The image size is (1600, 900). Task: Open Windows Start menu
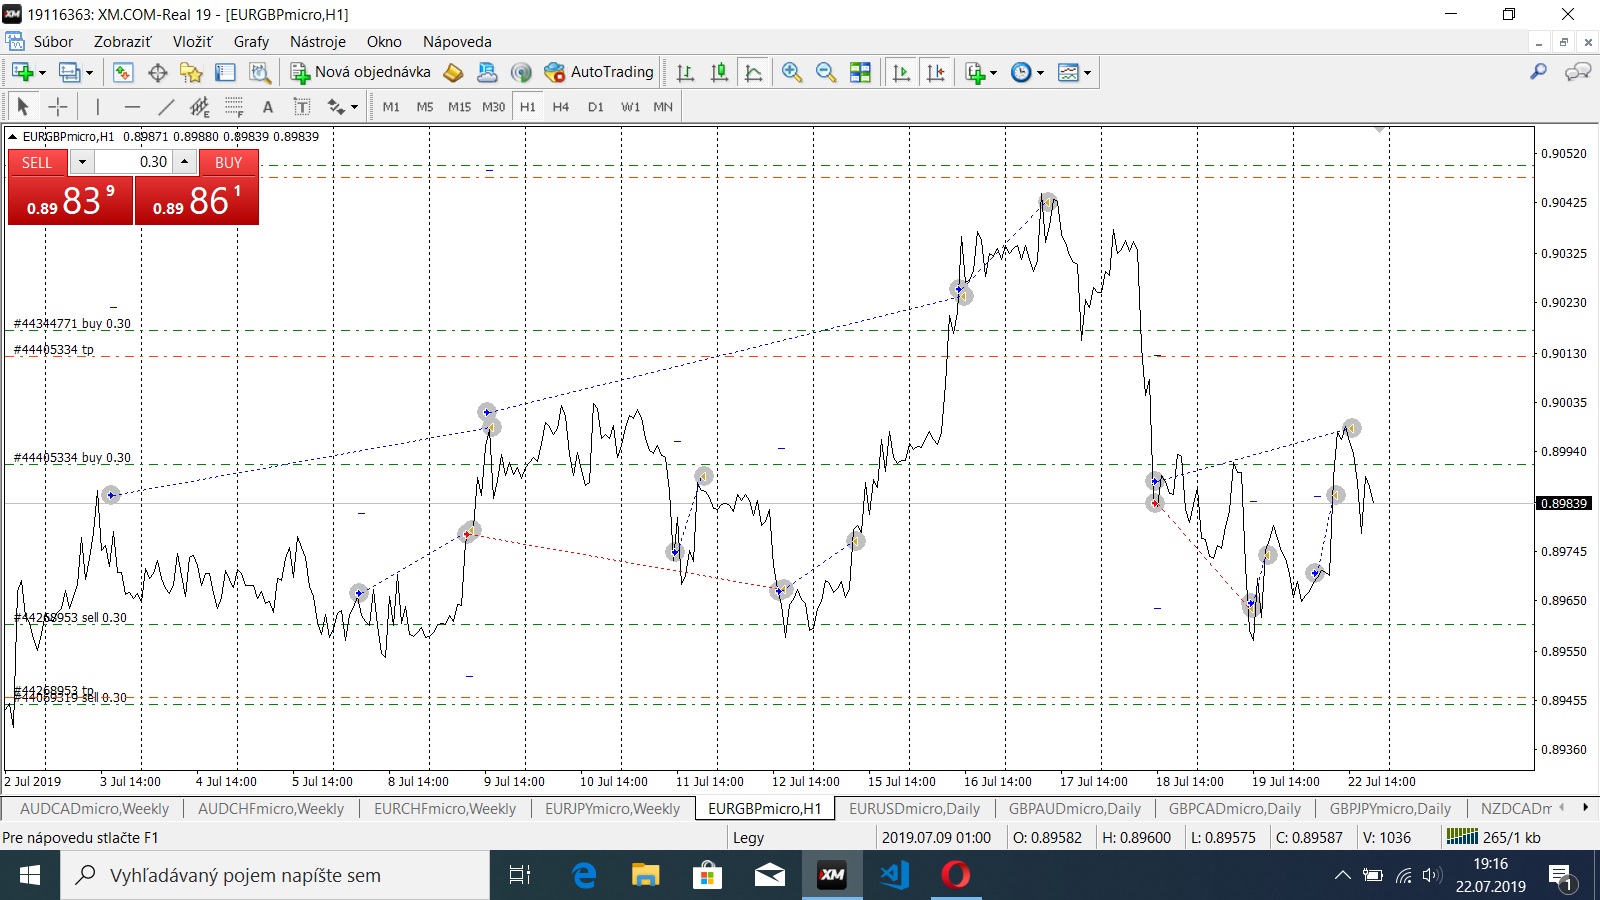(30, 875)
